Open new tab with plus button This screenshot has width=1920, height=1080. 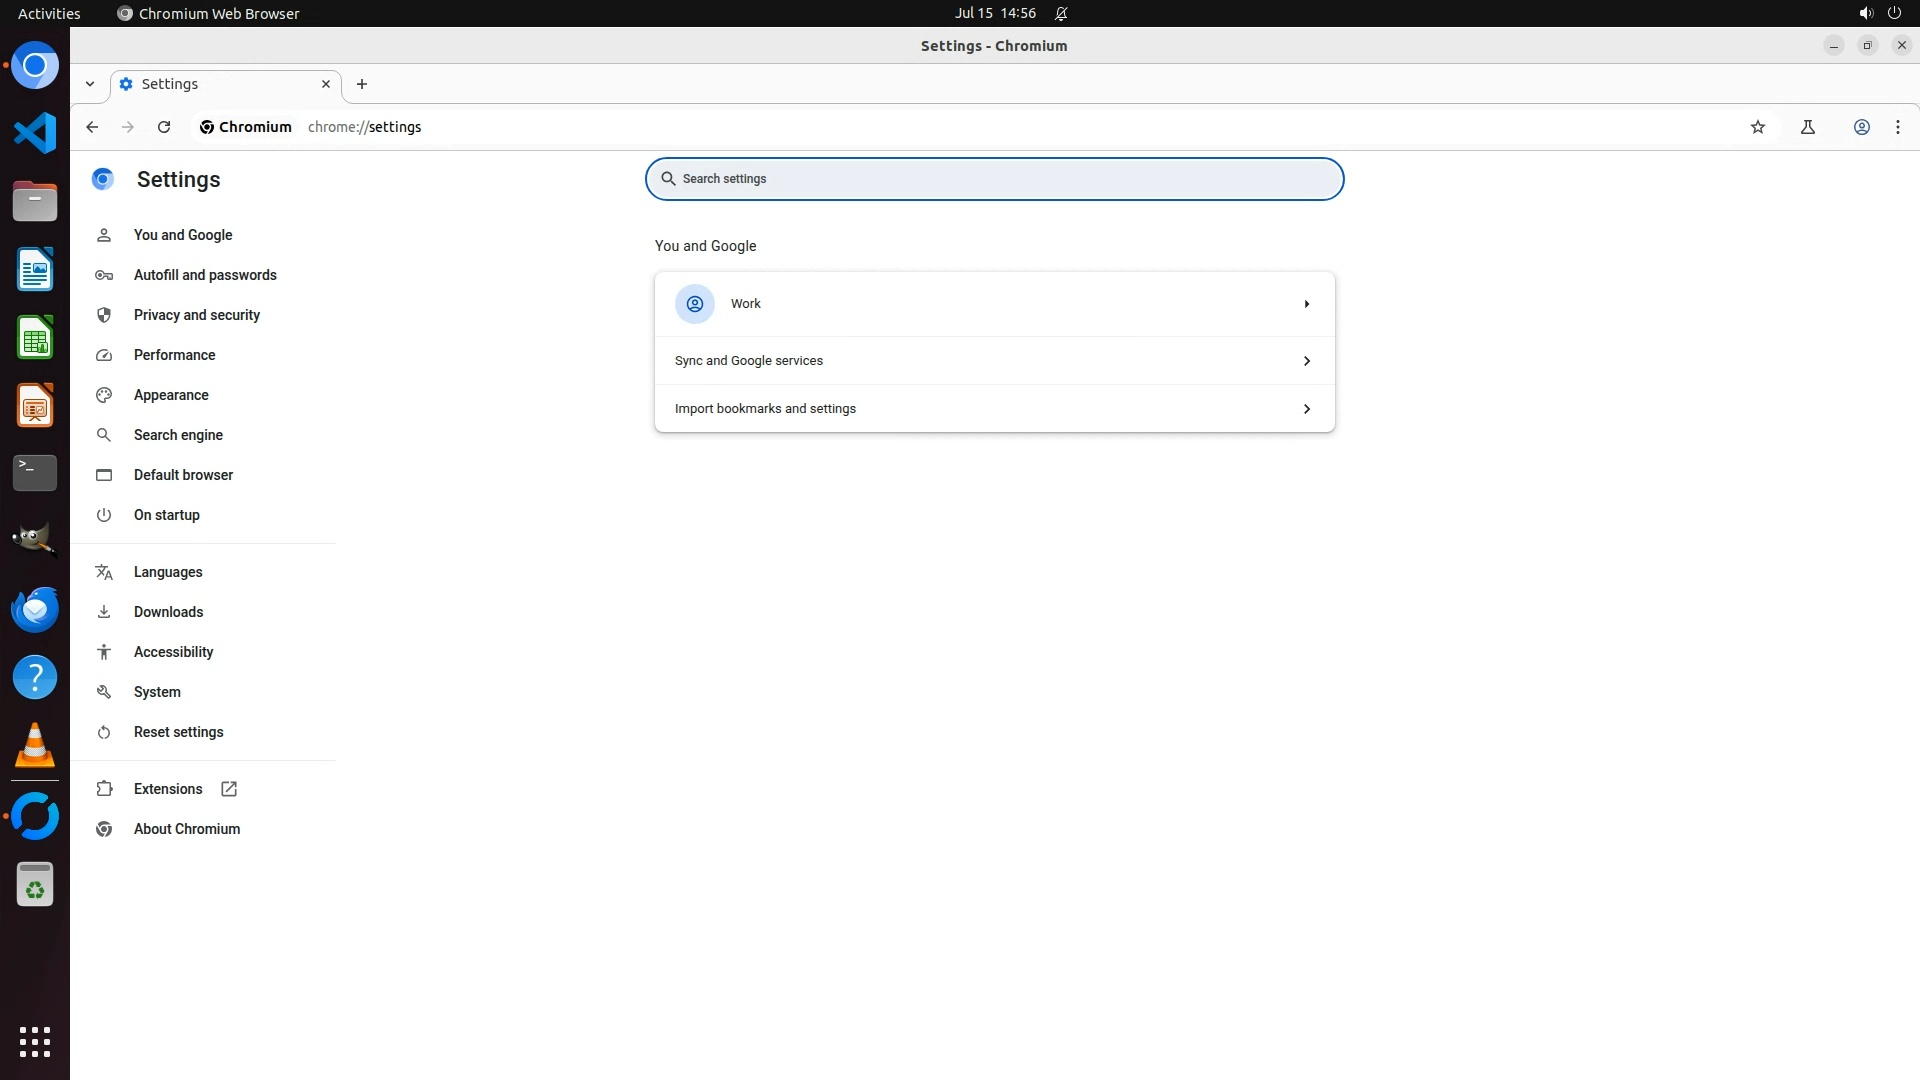[x=362, y=84]
